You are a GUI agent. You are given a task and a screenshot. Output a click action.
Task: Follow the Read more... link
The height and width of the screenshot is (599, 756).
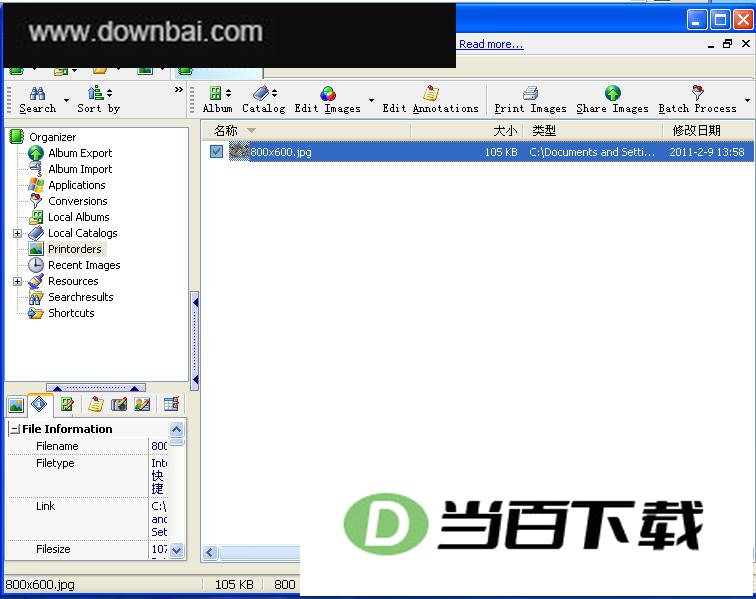pyautogui.click(x=491, y=44)
